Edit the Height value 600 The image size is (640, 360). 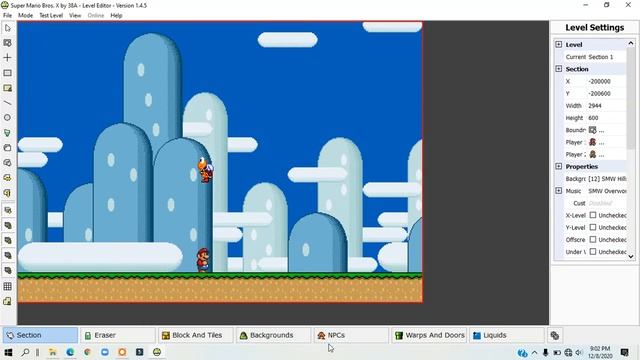coord(606,118)
